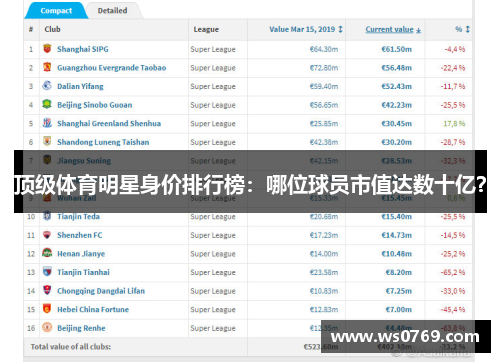500x362 pixels.
Task: Click the -4,4 % change value
Action: coord(455,49)
